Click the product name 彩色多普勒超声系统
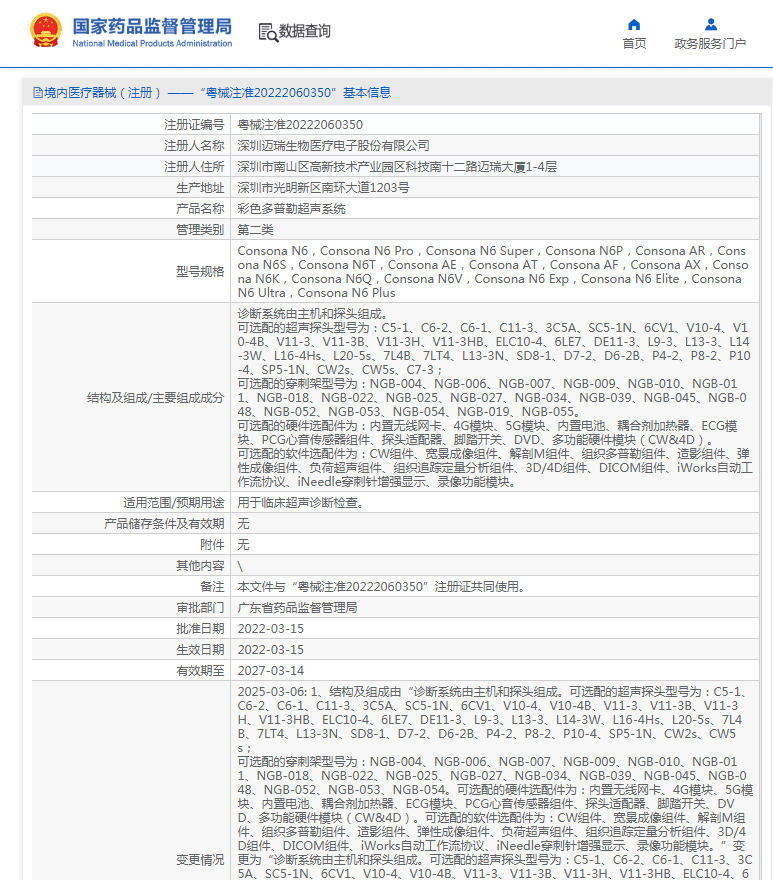This screenshot has height=880, width=773. [291, 209]
